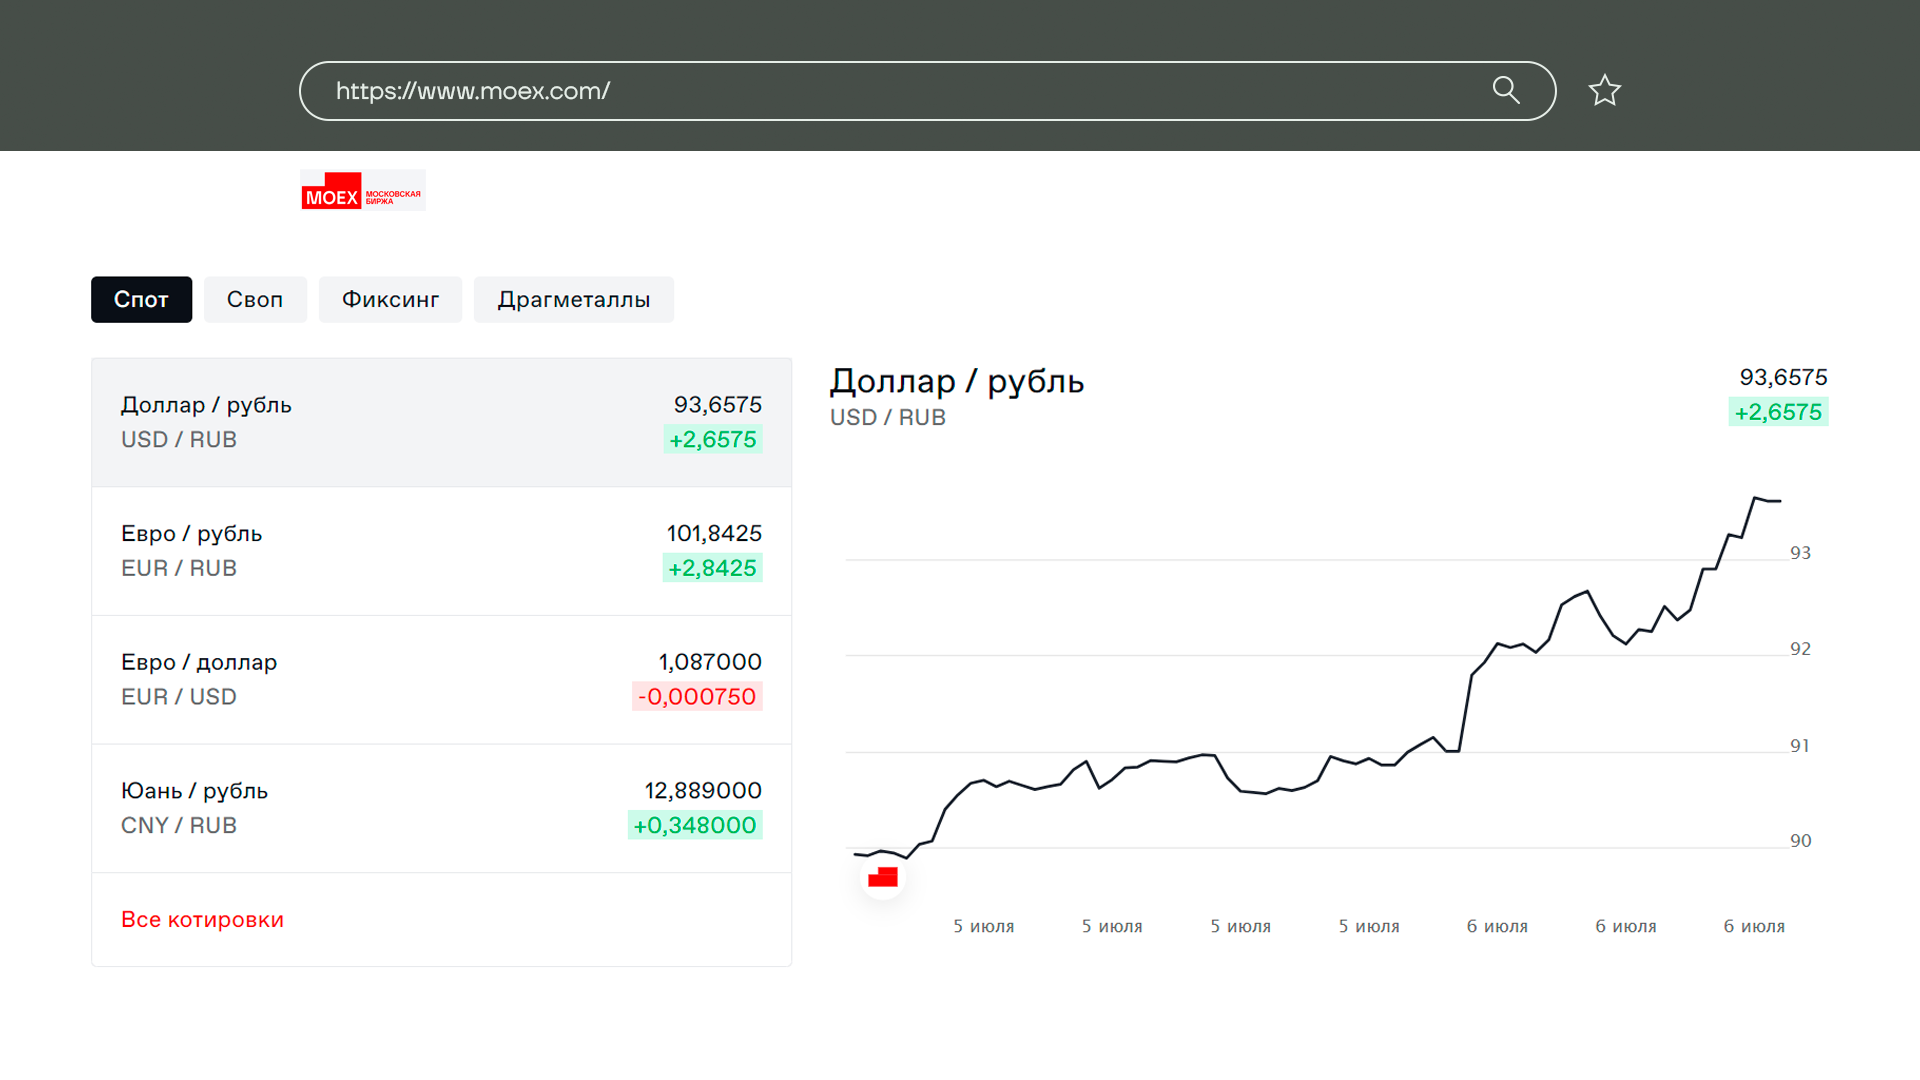Viewport: 1920px width, 1080px height.
Task: Select the Доллар / рубль quote row
Action: [441, 422]
